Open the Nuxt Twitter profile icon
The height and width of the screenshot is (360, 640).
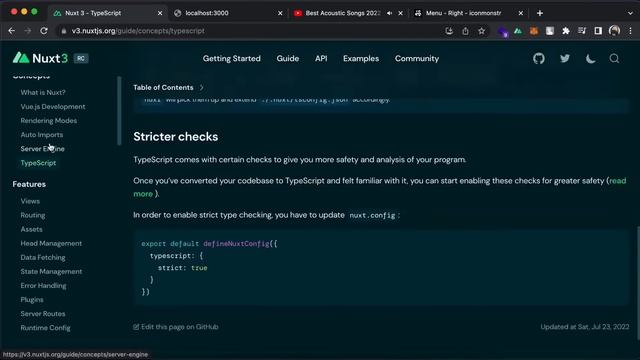click(x=565, y=58)
